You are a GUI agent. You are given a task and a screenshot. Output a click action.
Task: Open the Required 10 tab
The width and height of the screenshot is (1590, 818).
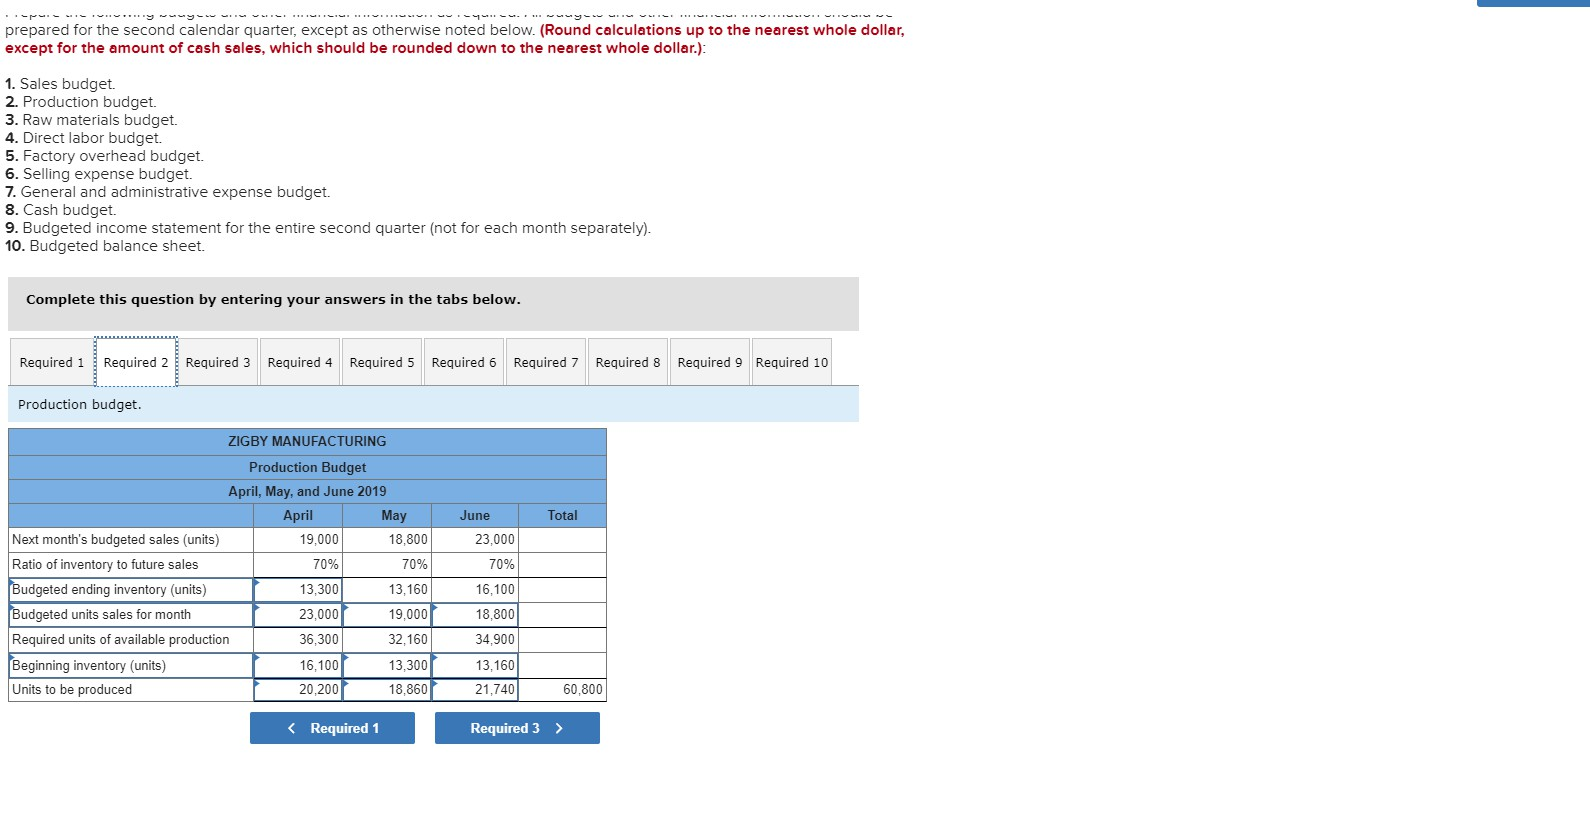[x=792, y=362]
